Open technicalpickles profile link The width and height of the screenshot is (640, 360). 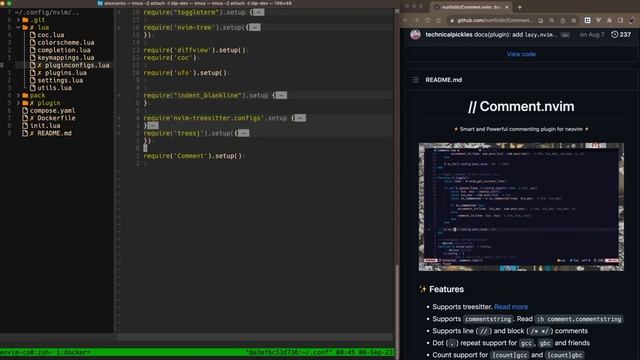coord(449,35)
